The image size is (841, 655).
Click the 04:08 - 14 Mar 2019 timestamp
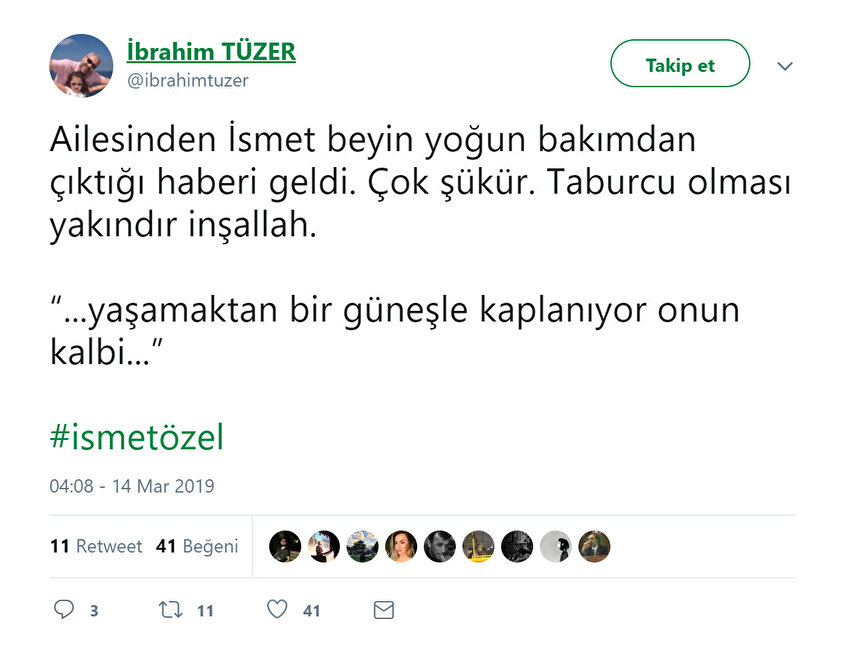[x=132, y=487]
